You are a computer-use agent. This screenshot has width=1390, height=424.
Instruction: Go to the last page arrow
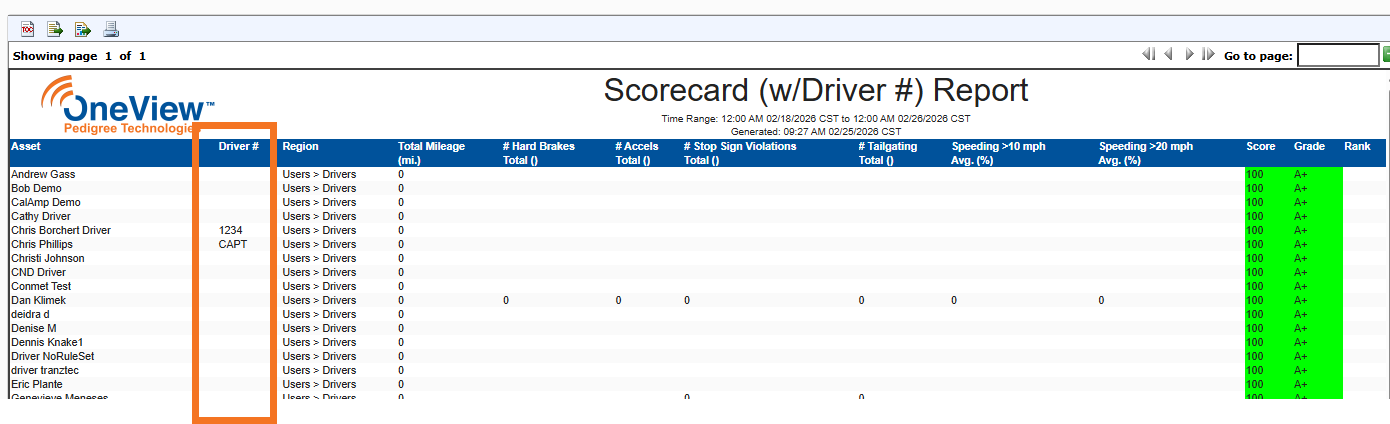pyautogui.click(x=1208, y=55)
